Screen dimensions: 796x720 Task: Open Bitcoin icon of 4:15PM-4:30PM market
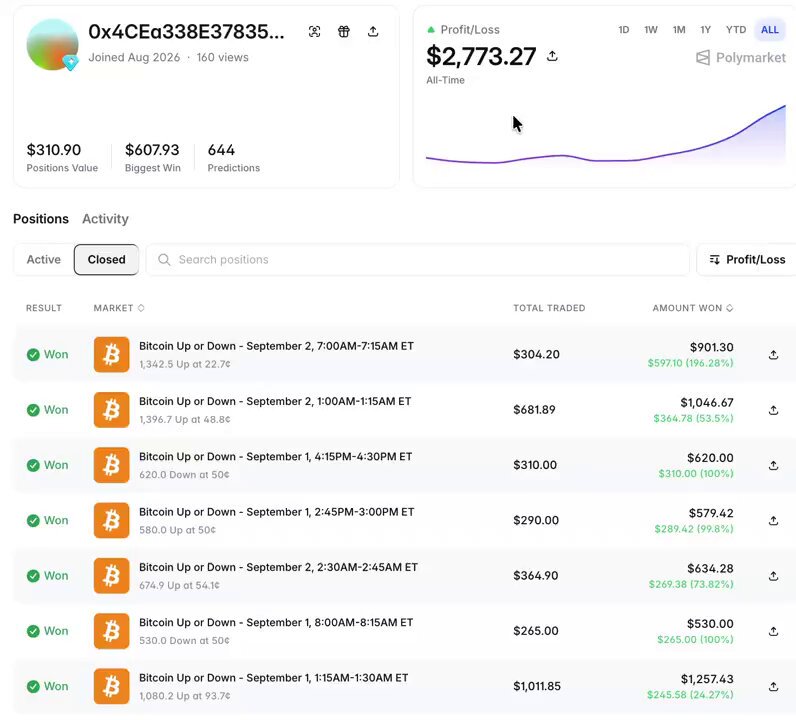point(112,465)
